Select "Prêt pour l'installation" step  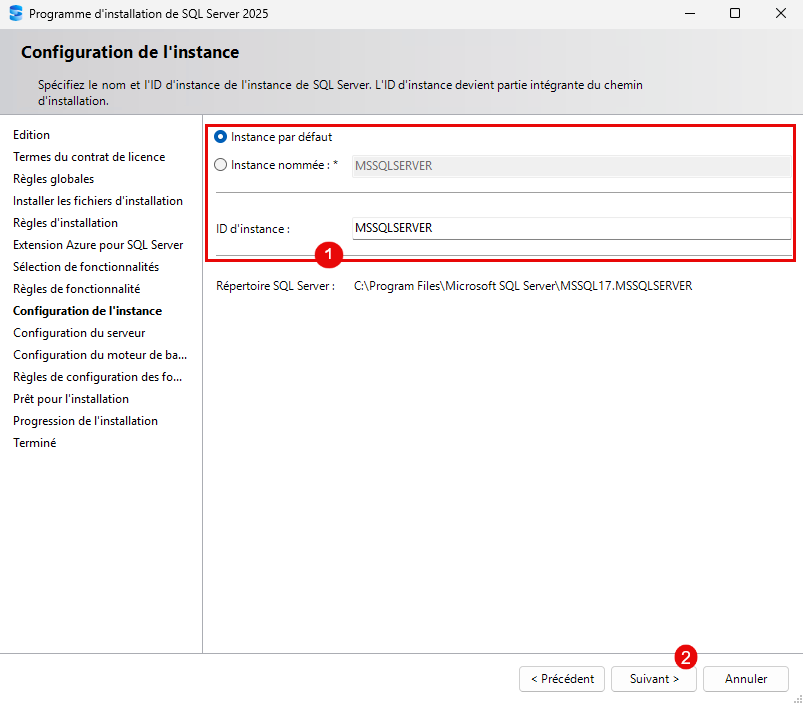pyautogui.click(x=71, y=399)
